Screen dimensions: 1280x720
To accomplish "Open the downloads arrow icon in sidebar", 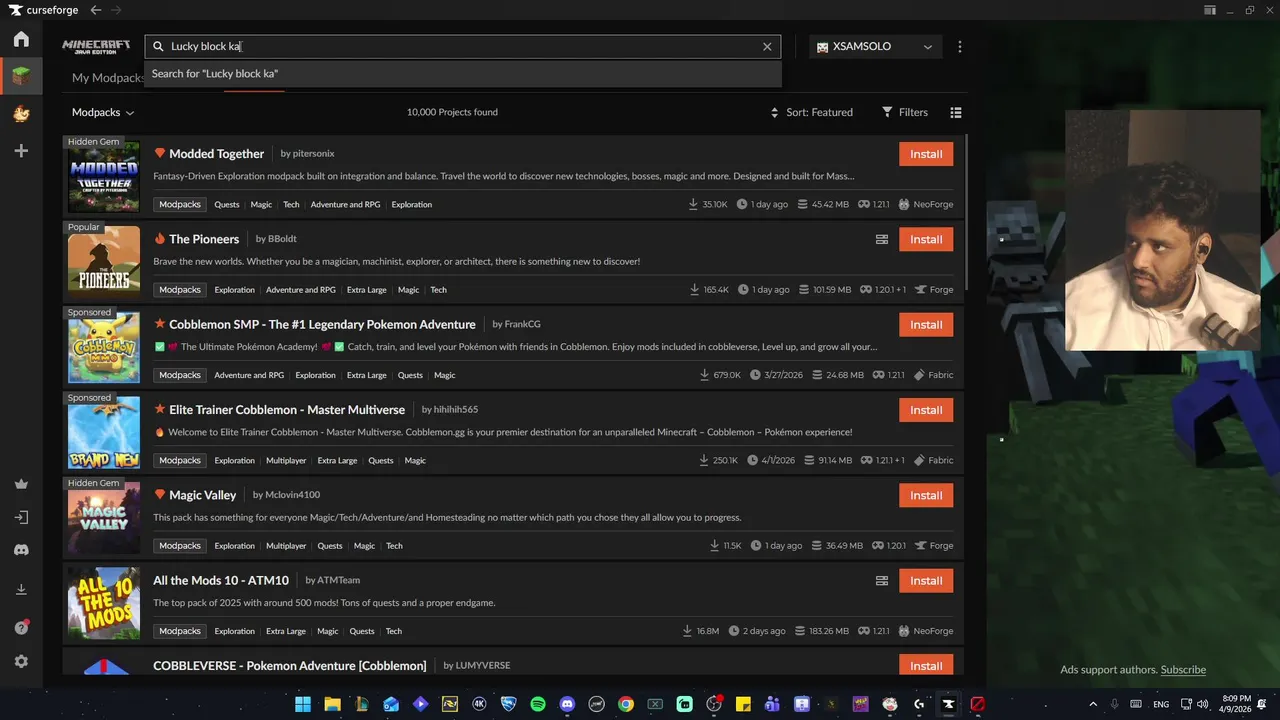I will coord(21,590).
